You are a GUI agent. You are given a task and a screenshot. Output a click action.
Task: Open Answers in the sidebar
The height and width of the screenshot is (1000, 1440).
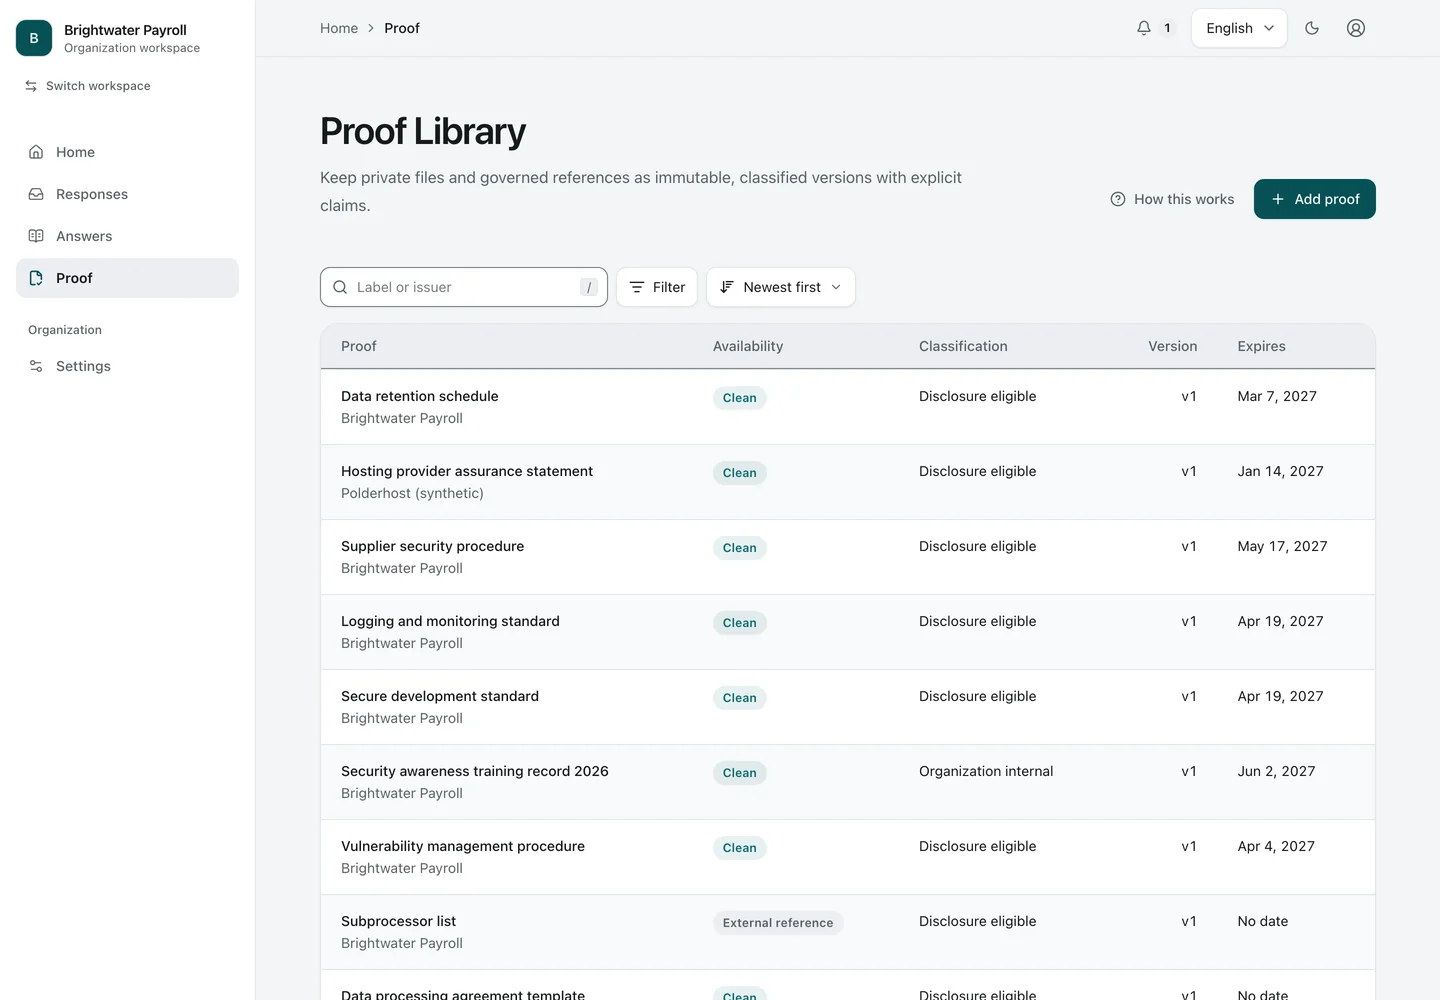pyautogui.click(x=127, y=236)
